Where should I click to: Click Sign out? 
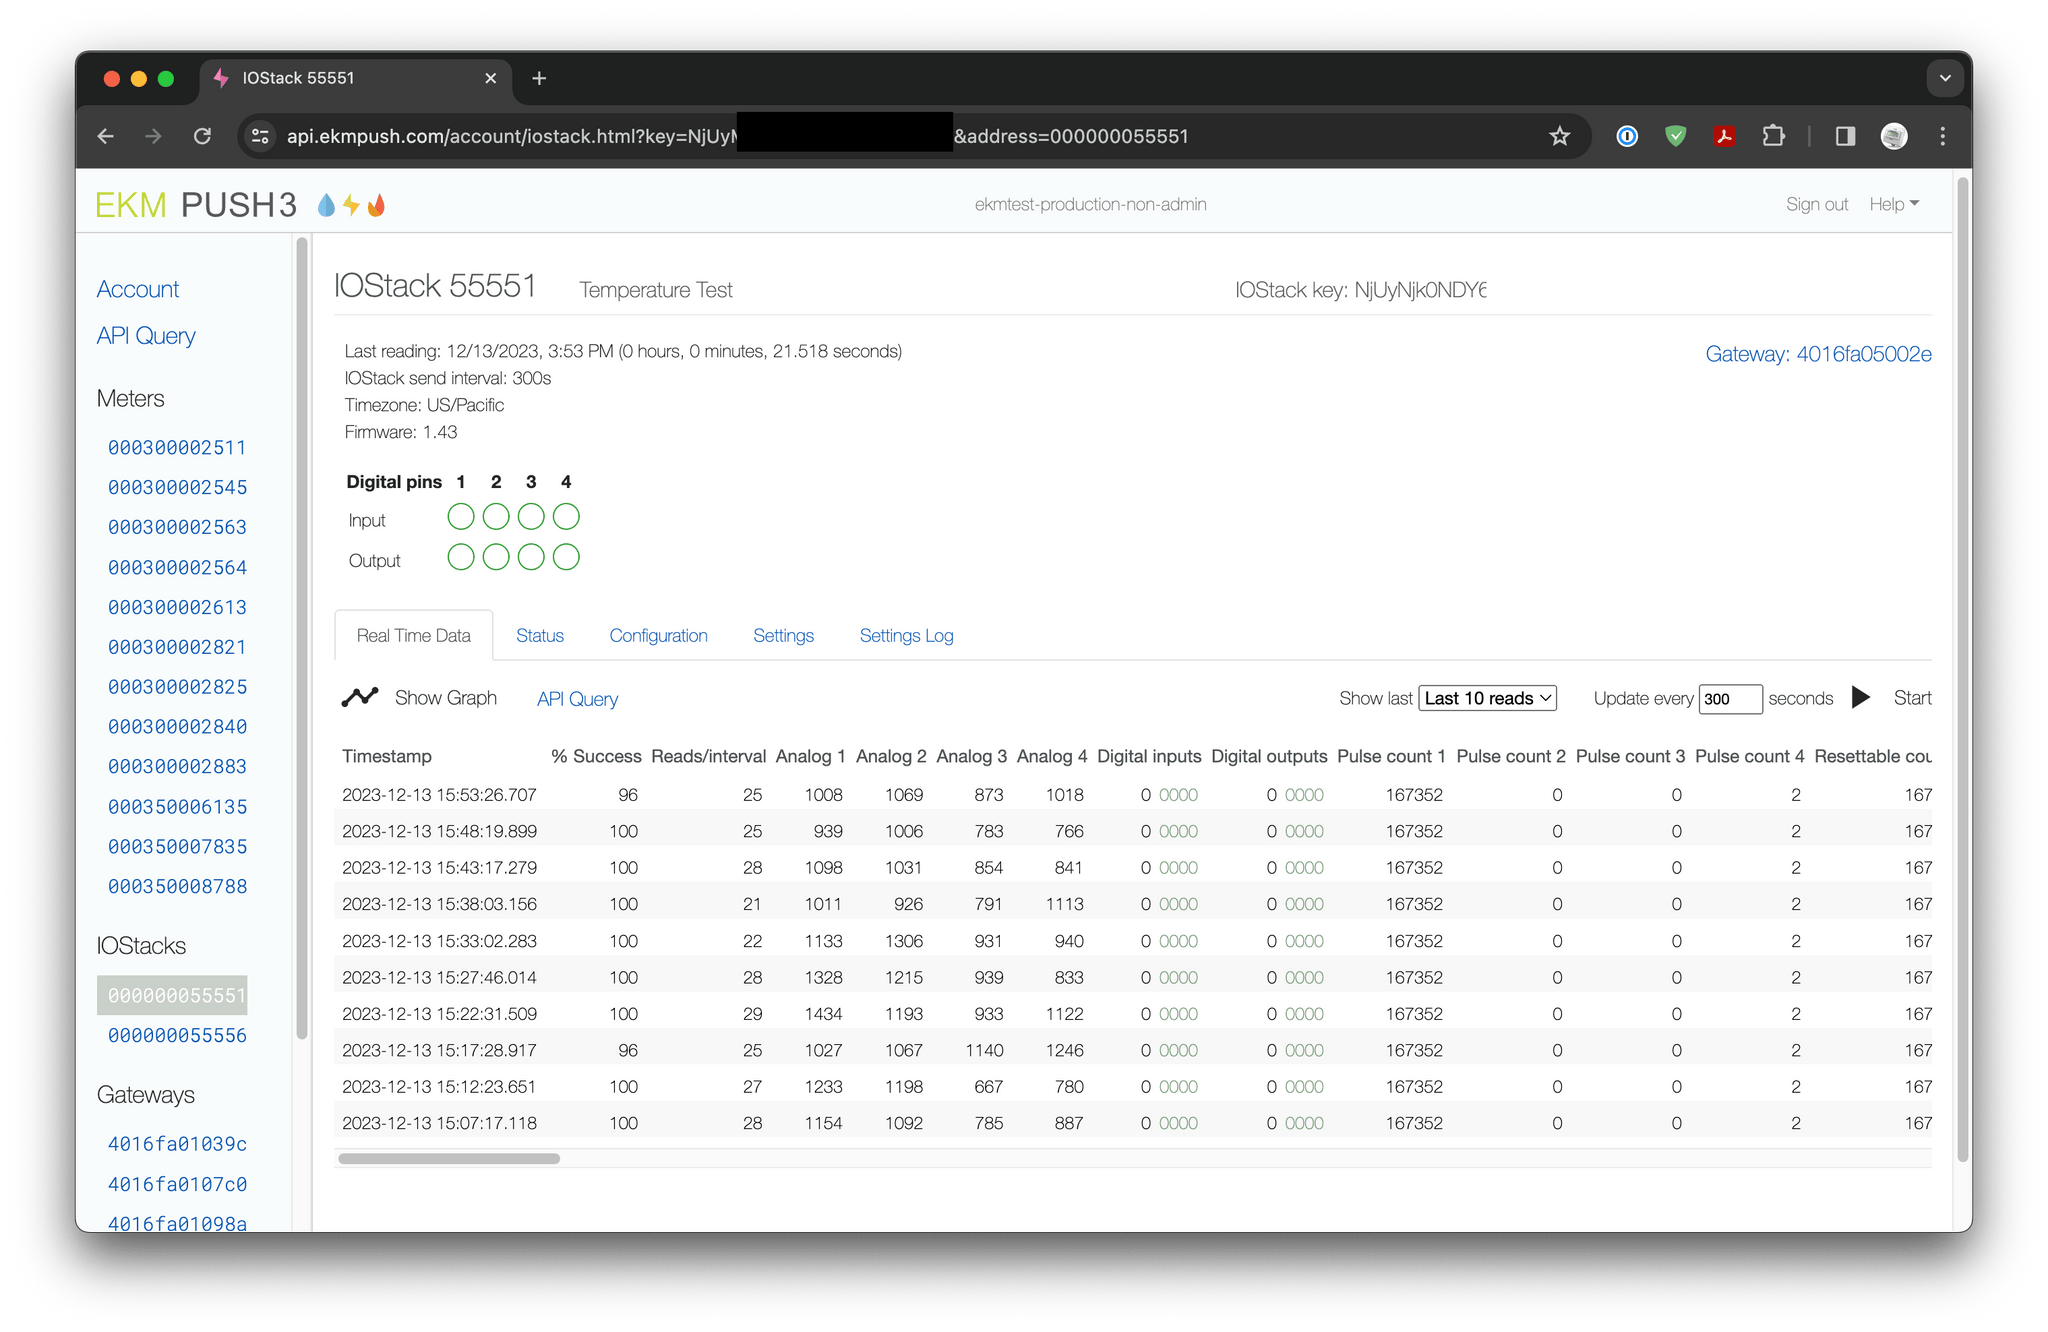pyautogui.click(x=1817, y=203)
